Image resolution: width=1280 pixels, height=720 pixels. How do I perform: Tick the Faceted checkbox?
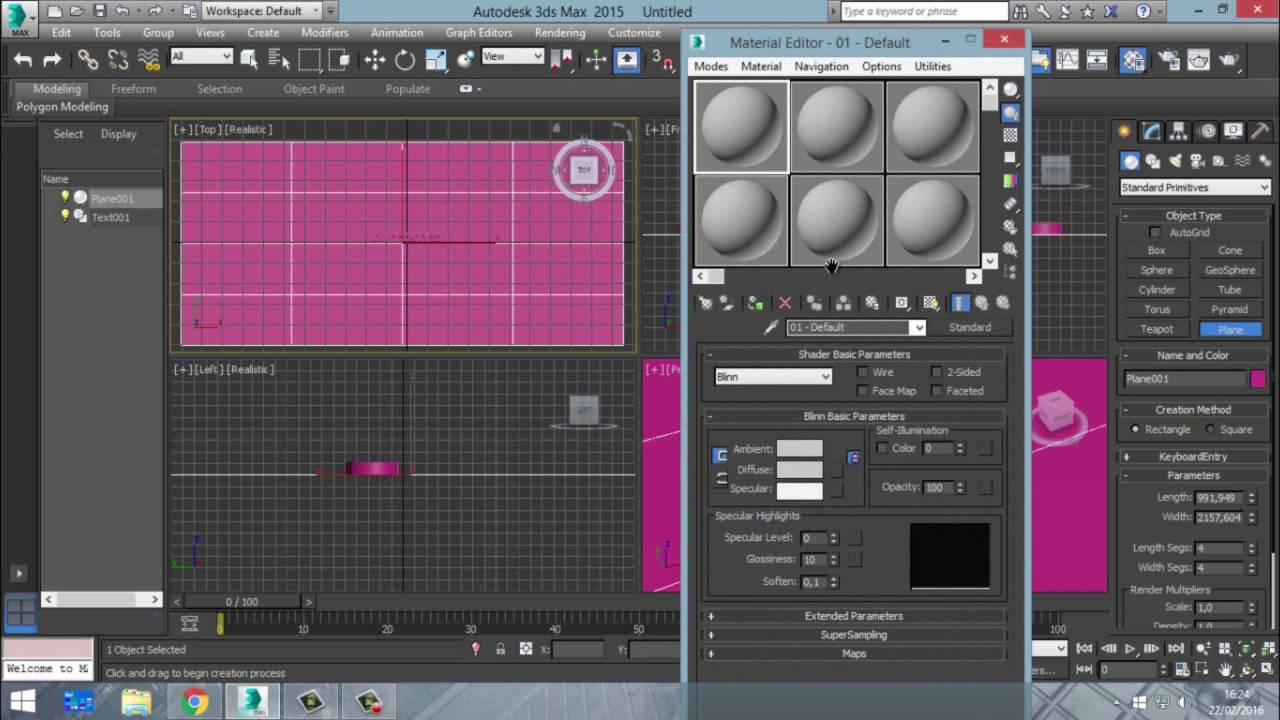point(937,391)
